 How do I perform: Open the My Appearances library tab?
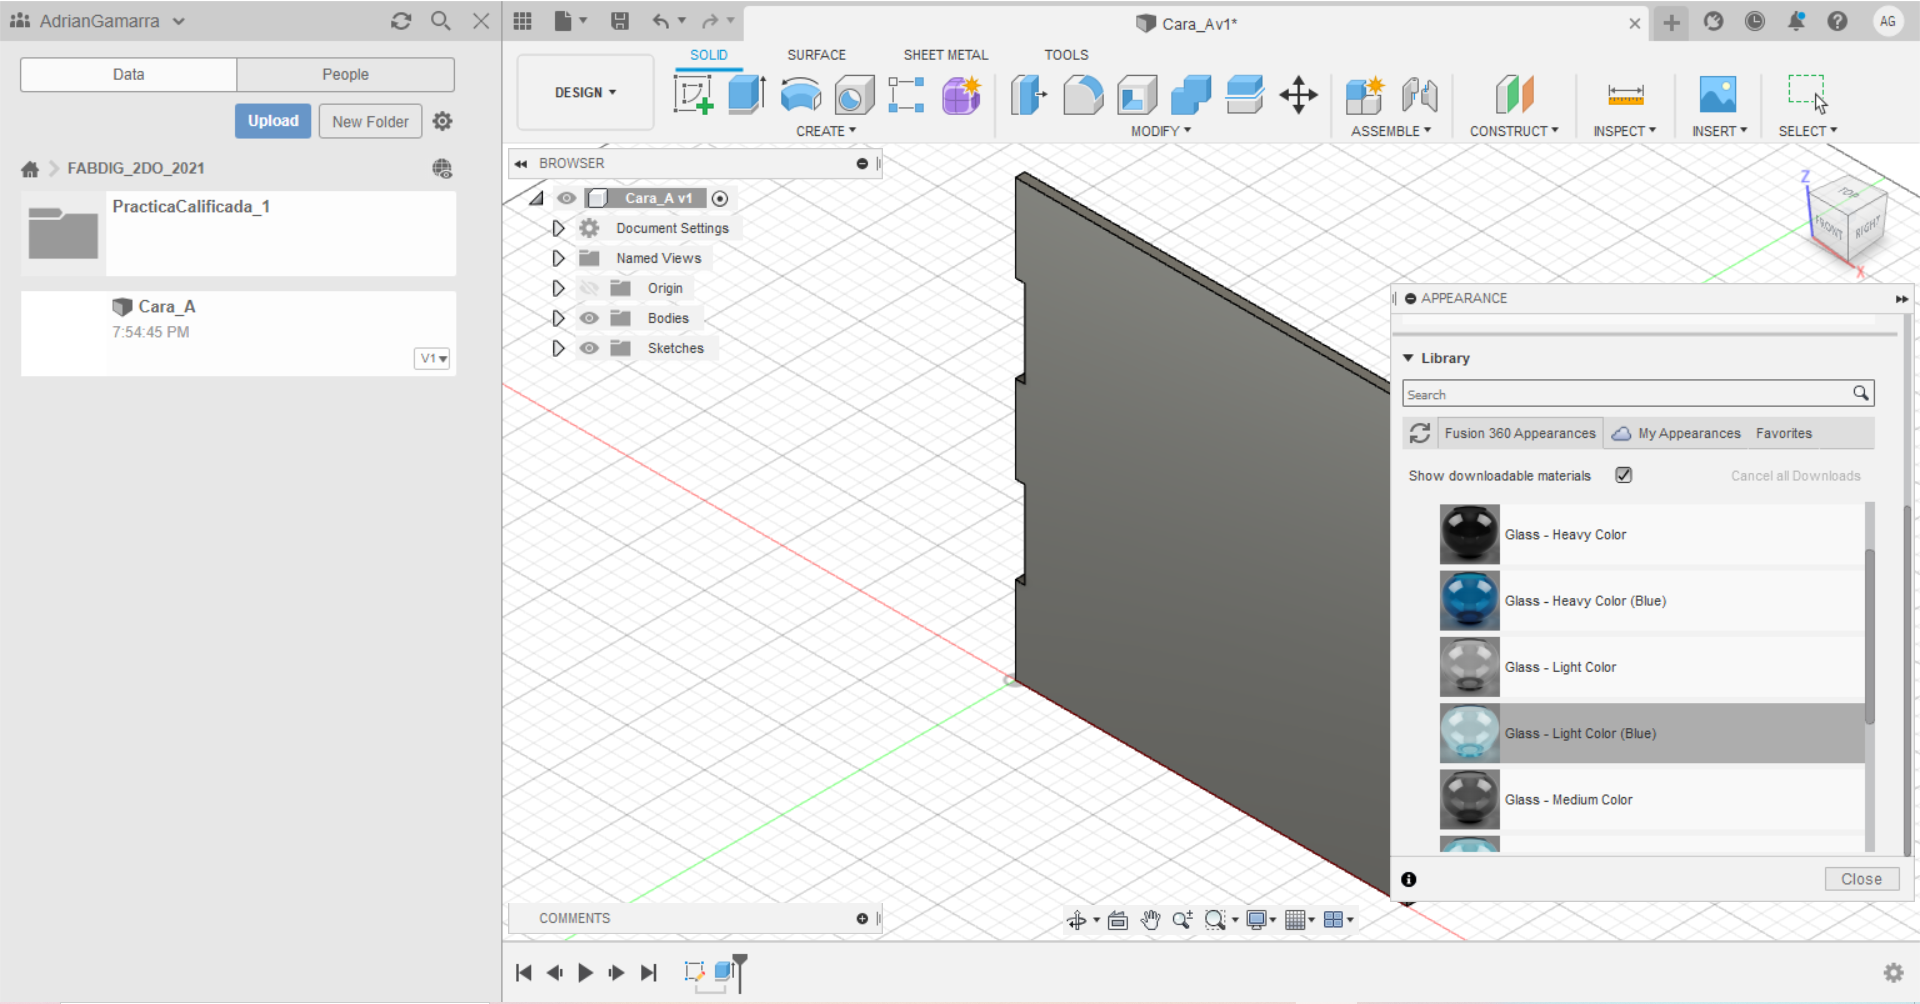(x=1676, y=433)
